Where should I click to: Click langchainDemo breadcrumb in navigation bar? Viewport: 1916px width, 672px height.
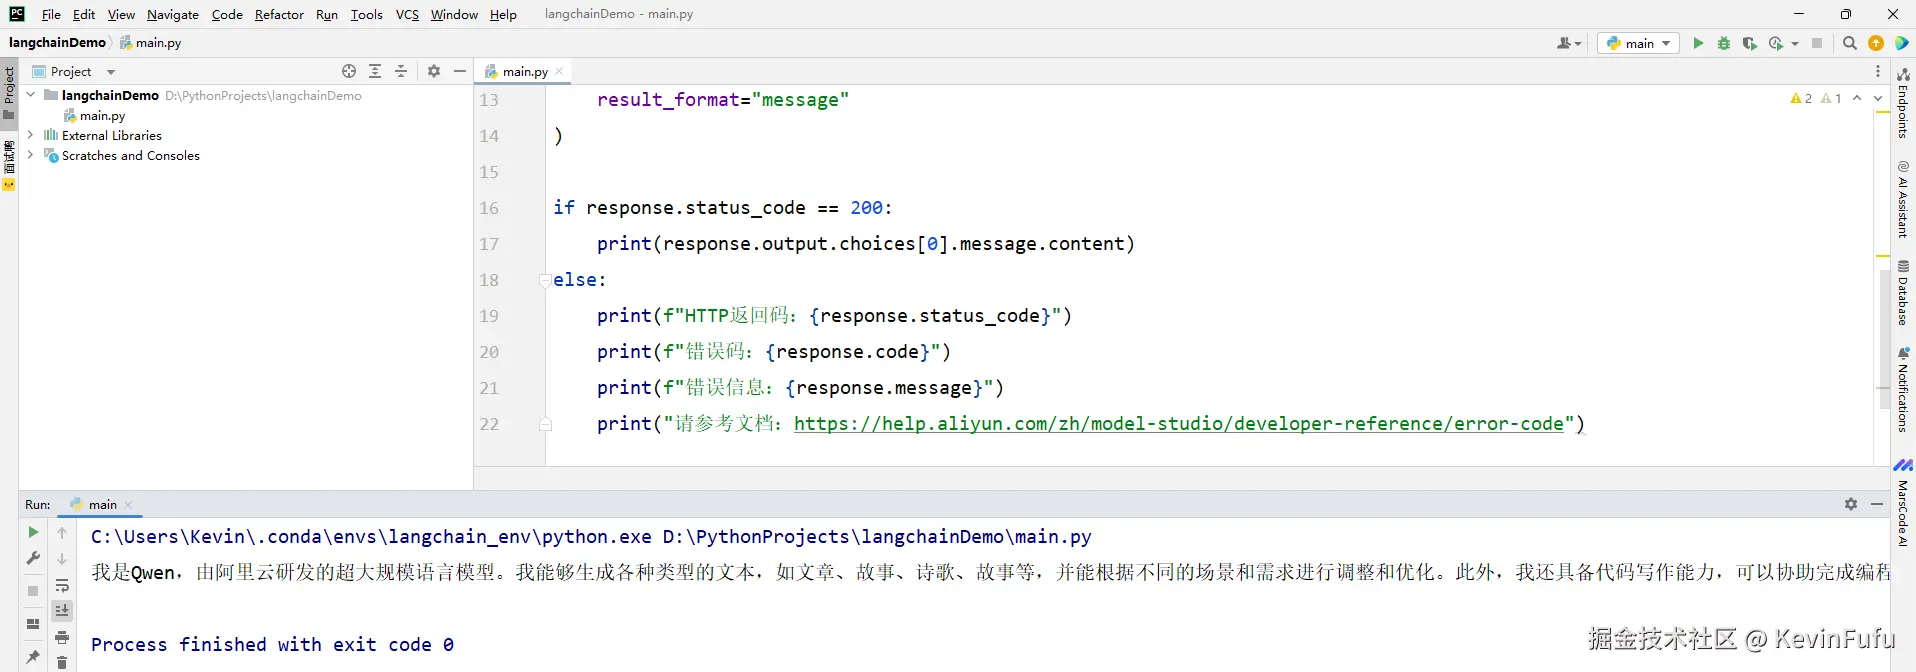click(x=56, y=42)
